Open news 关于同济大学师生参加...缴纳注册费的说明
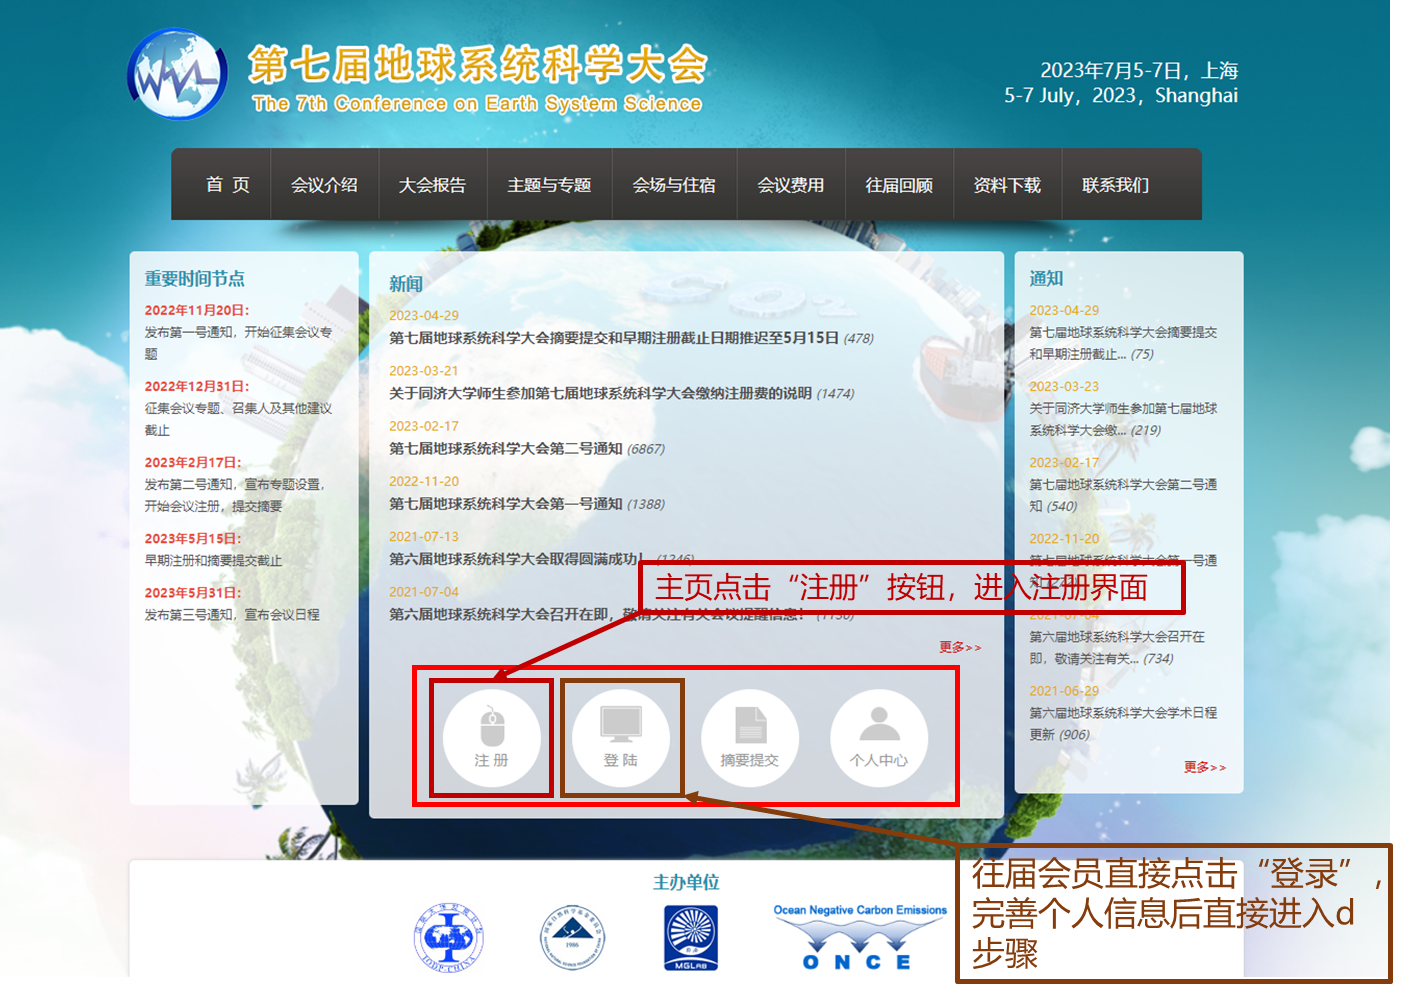This screenshot has height=993, width=1425. 600,393
